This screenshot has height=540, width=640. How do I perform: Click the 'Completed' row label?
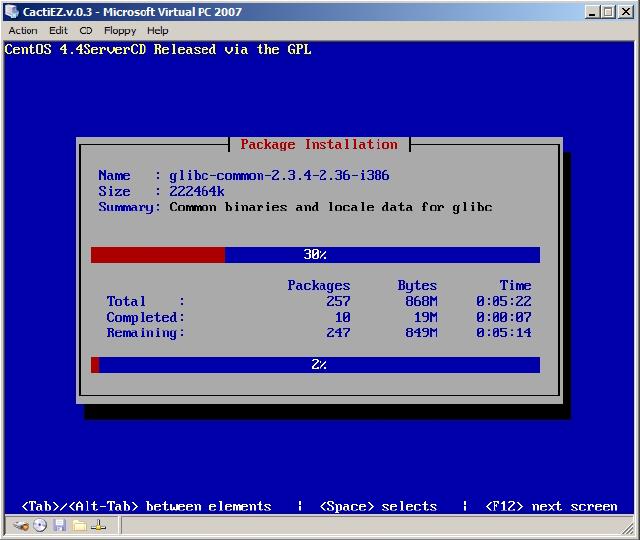(x=145, y=317)
